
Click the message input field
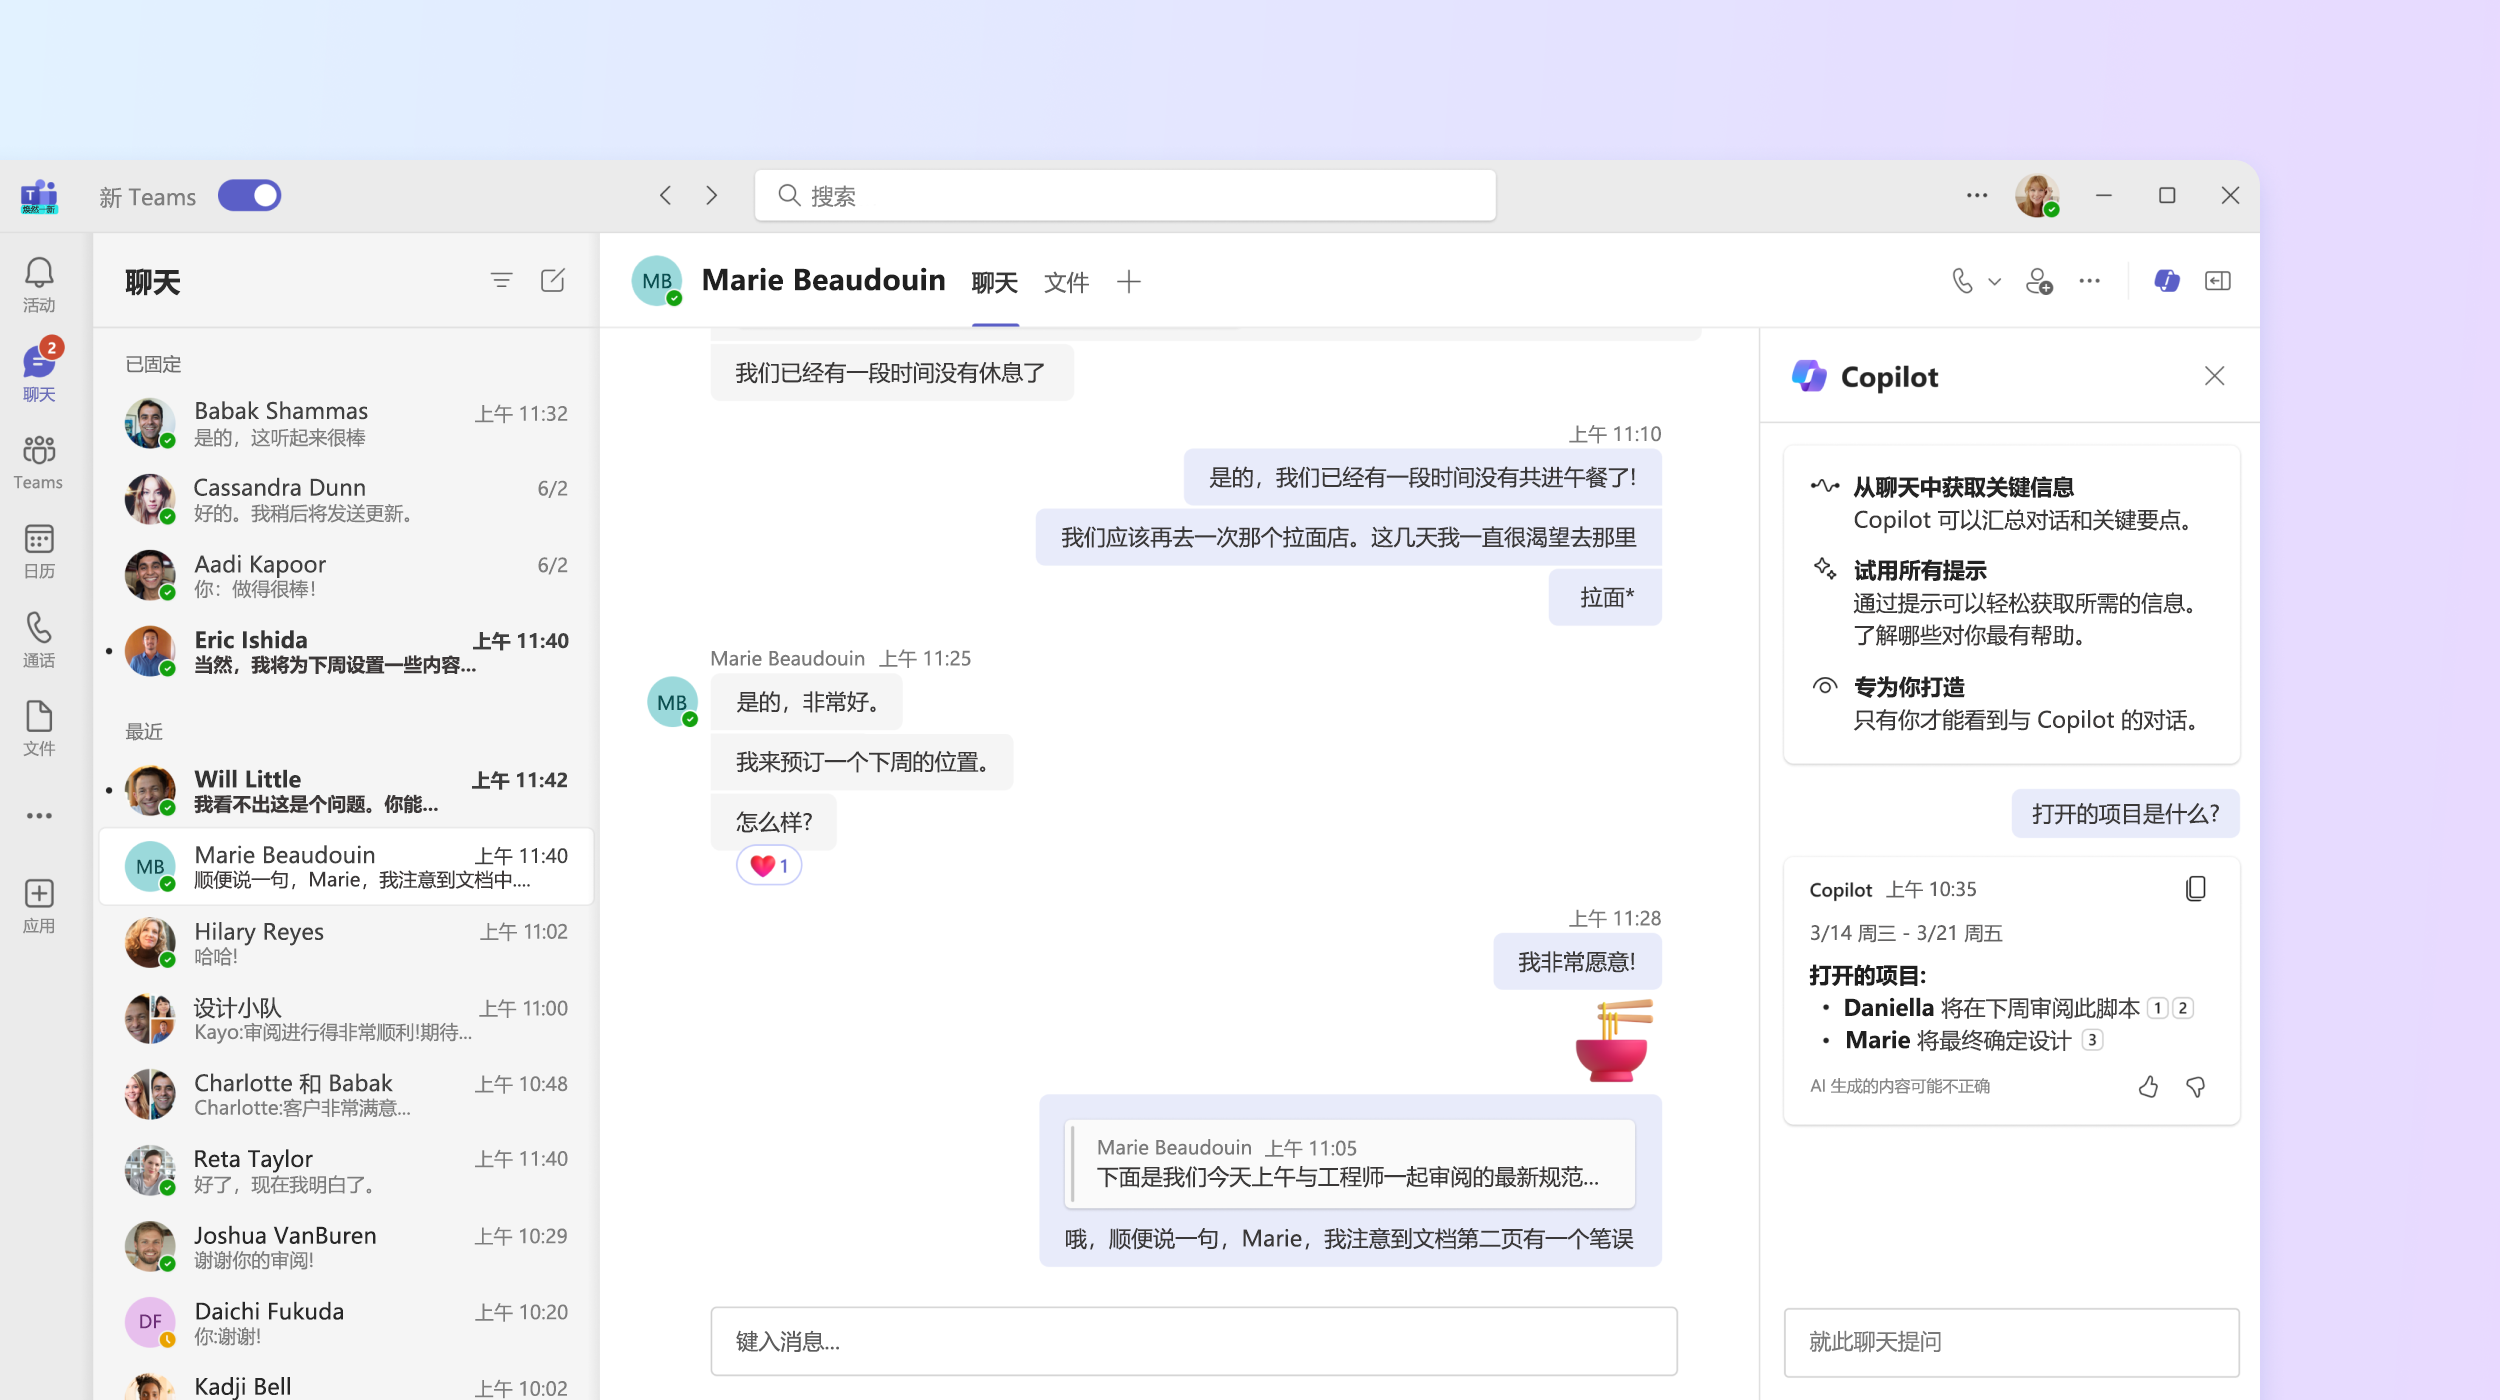(x=1198, y=1340)
